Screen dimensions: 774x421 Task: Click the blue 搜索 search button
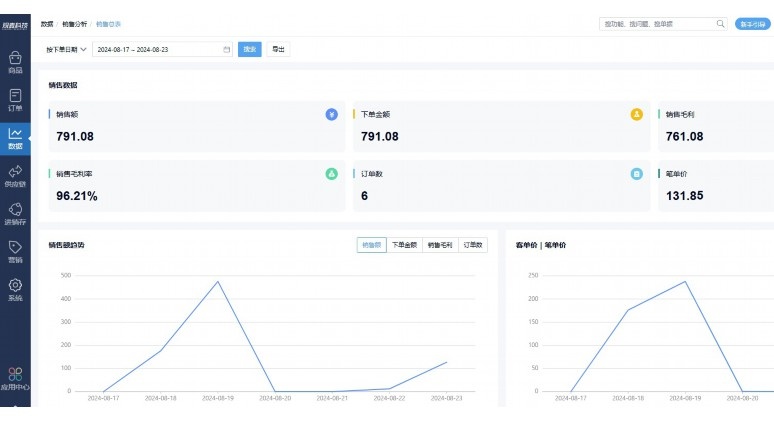(250, 49)
